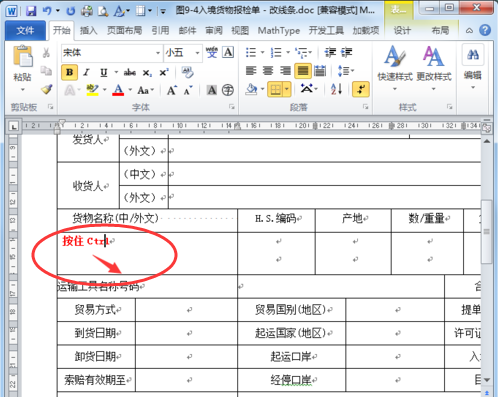The height and width of the screenshot is (397, 498).
Task: Open the 文件 File tab
Action: point(25,31)
